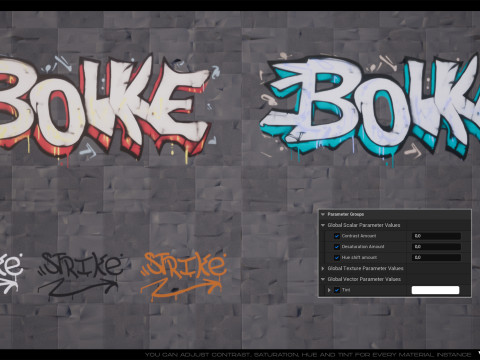Collapse Global Vector Parameter Values group
The width and height of the screenshot is (480, 360).
tap(323, 279)
